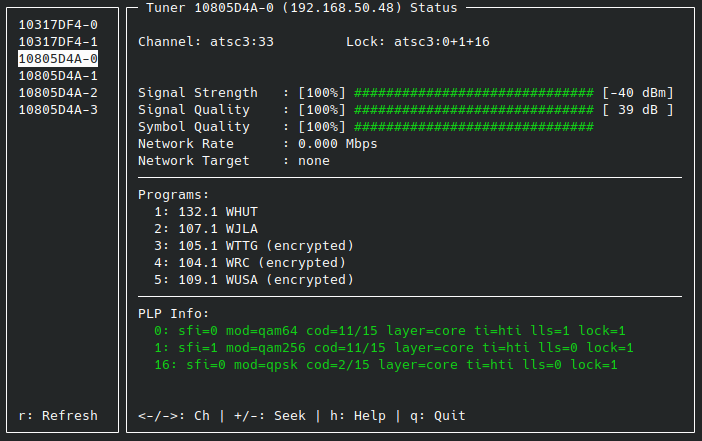Screen dimensions: 702x441
Task: Select tuner 10317DF4-1 in the list
Action: point(58,42)
